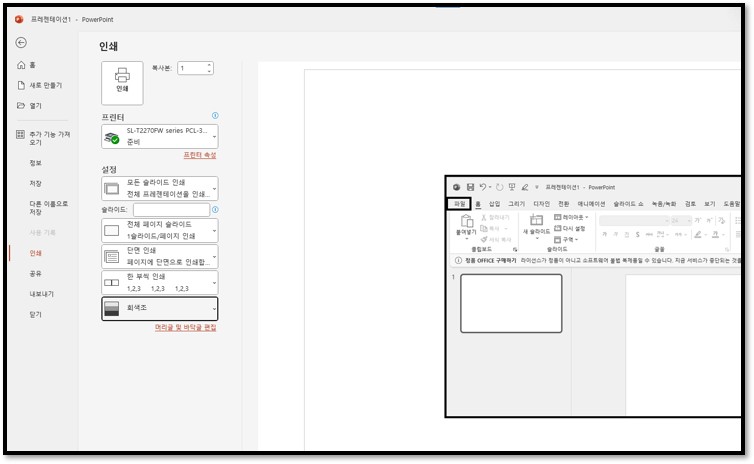Screen dimensions: 754x464
Task: Switch to the 그리기 tab in inset window
Action: coord(516,204)
